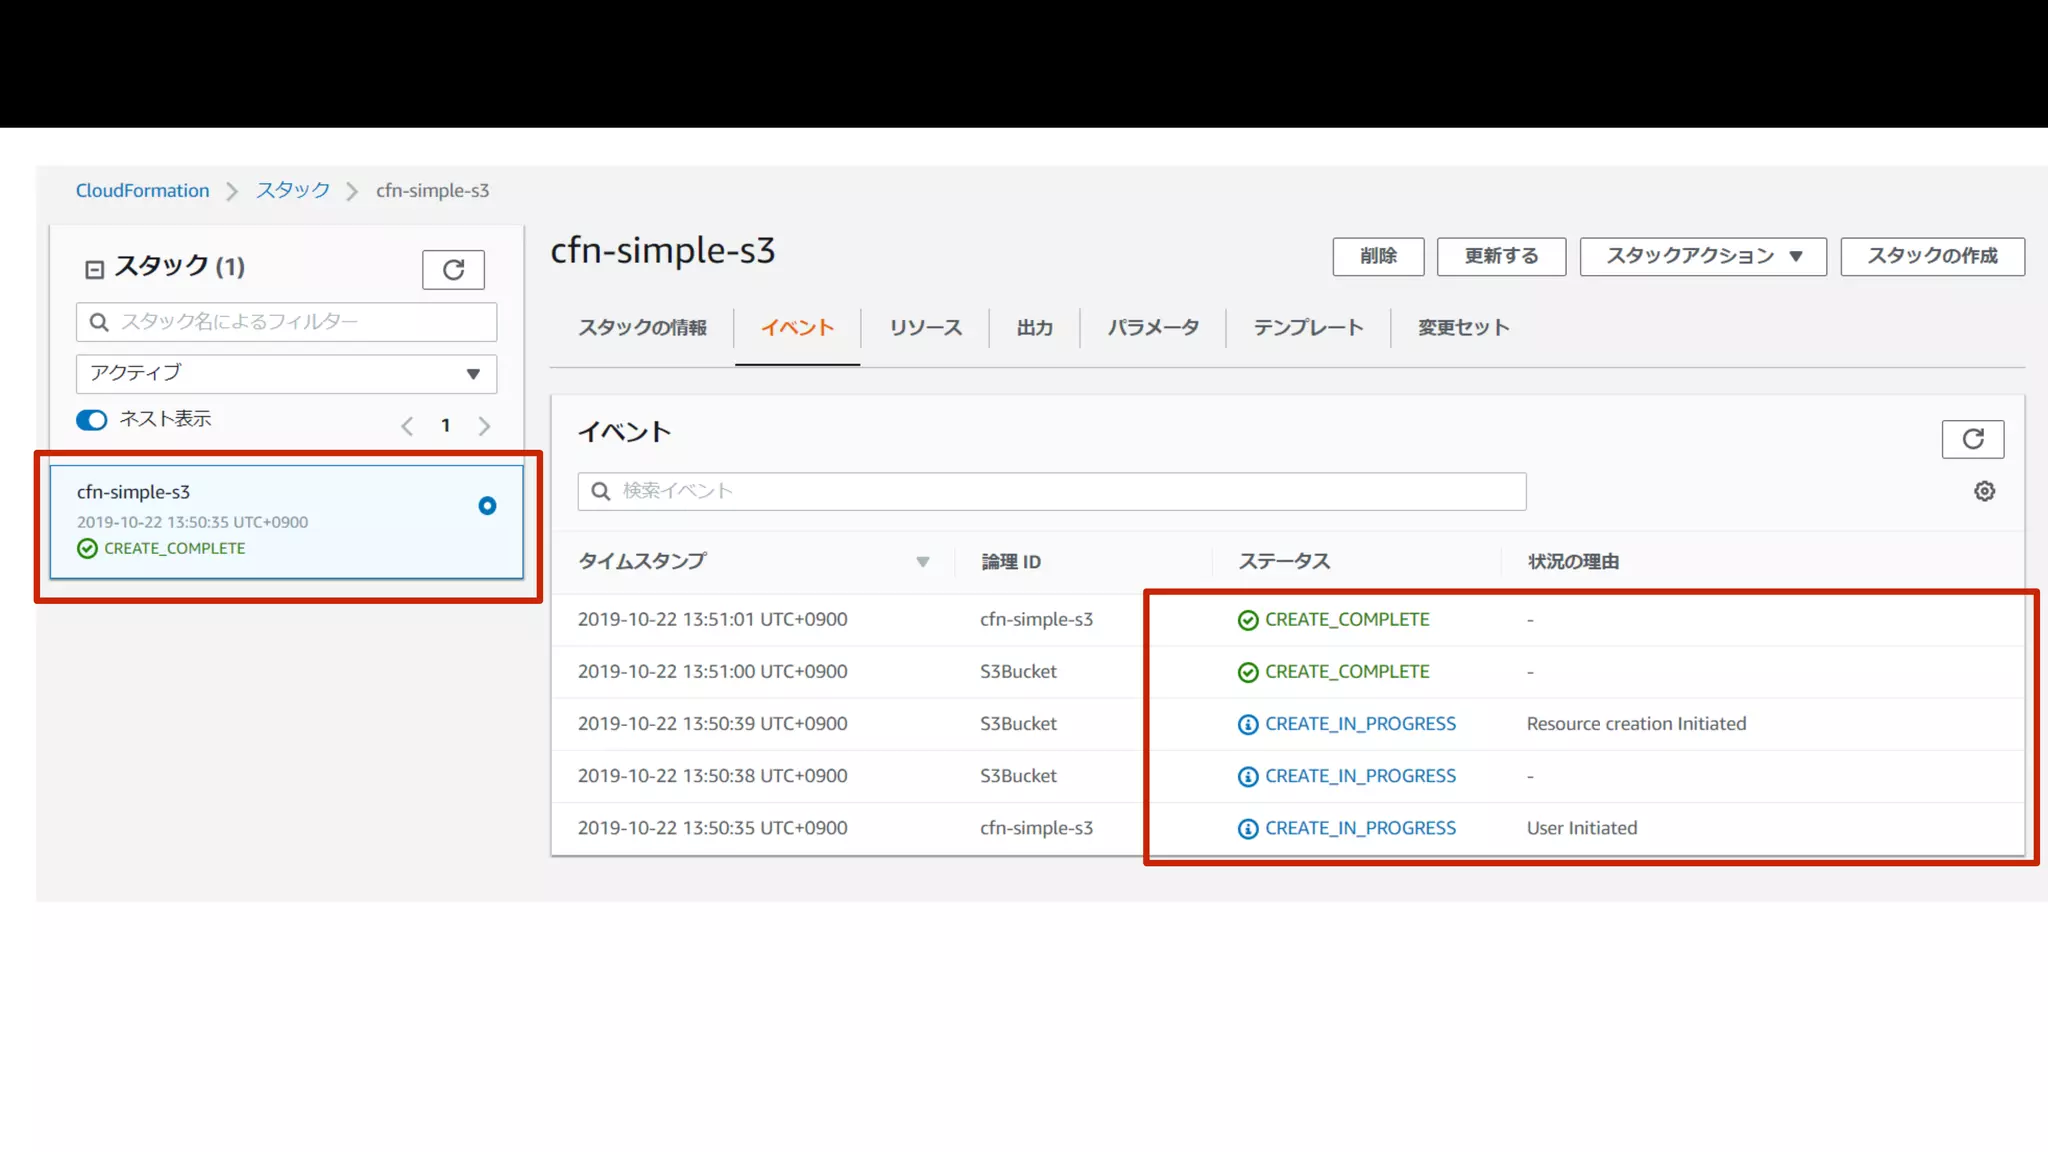
Task: Open CloudFormation breadcrumb link
Action: click(143, 191)
